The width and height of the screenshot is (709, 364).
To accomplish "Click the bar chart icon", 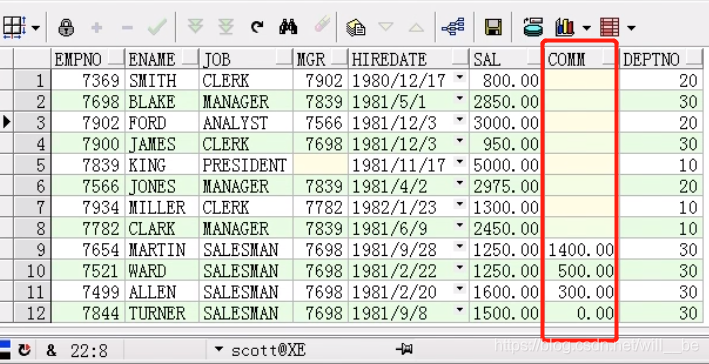I will [565, 27].
